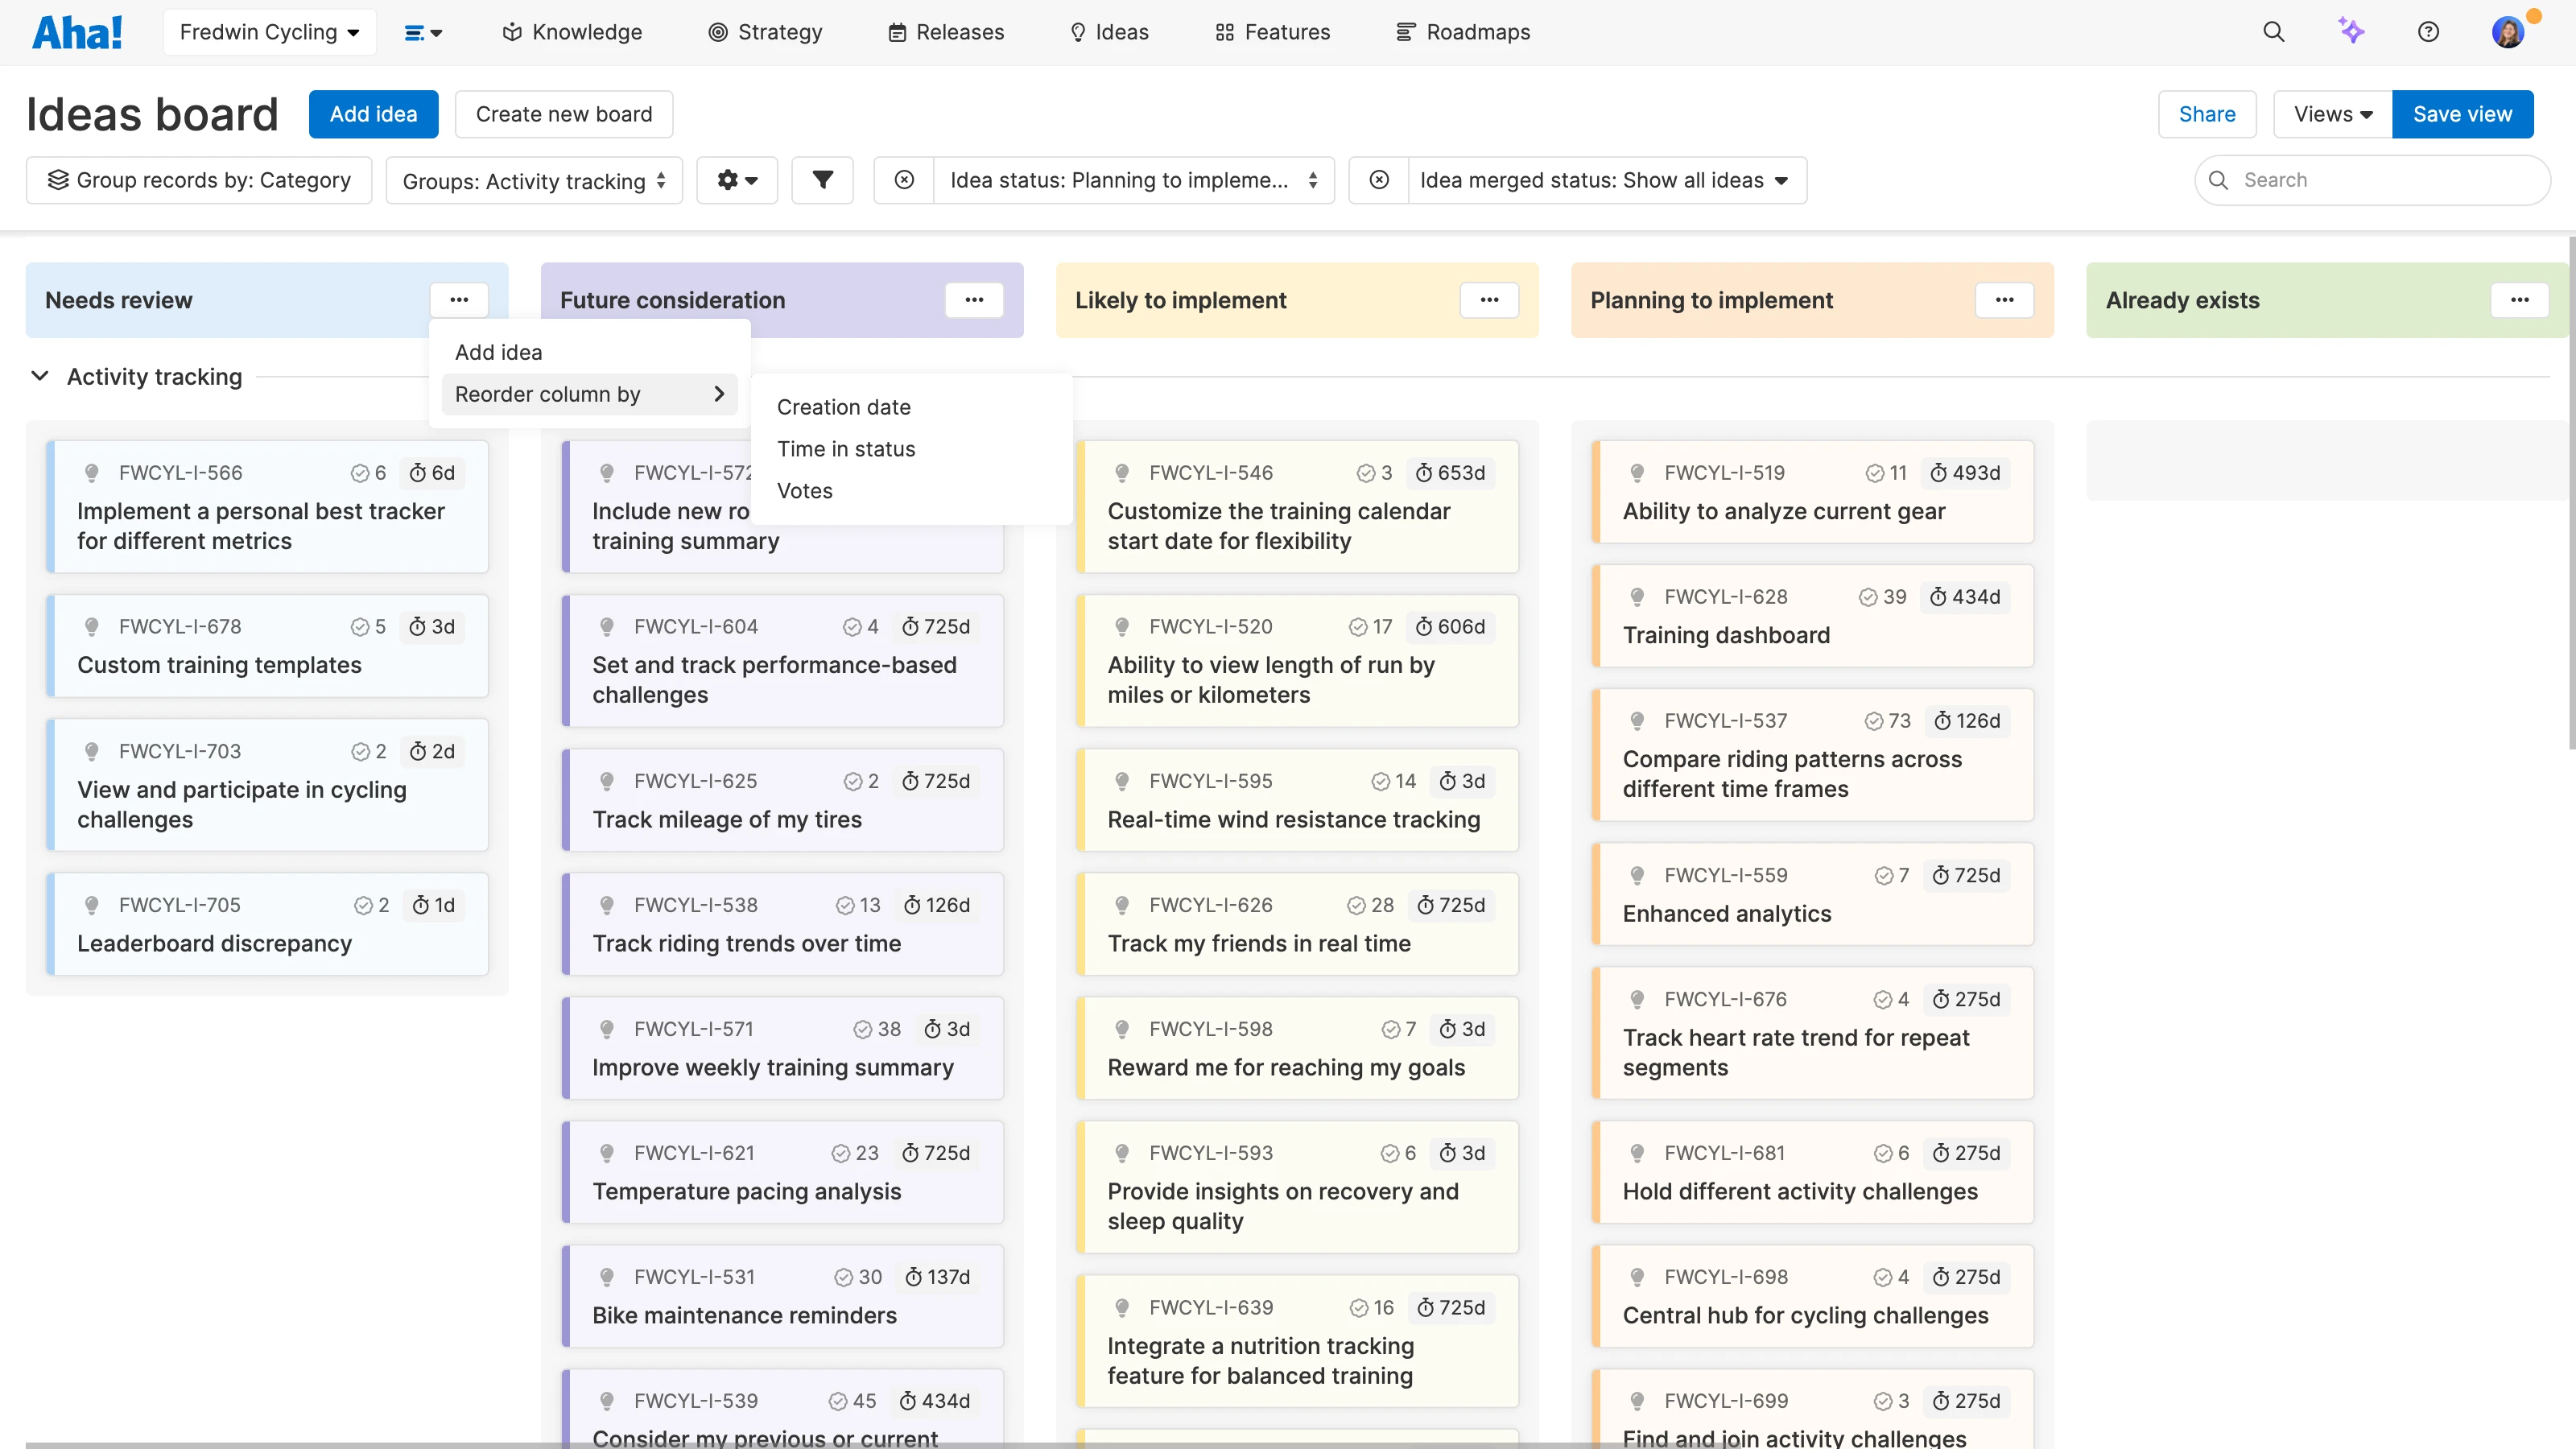Expand the Views dropdown

coord(2332,114)
